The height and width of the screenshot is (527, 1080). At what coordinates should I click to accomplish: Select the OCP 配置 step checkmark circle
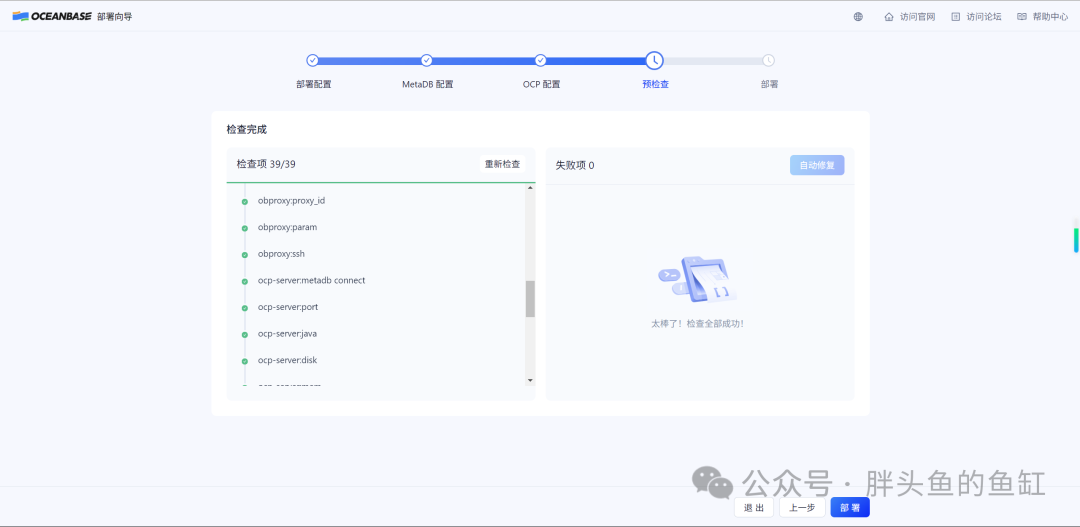541,60
